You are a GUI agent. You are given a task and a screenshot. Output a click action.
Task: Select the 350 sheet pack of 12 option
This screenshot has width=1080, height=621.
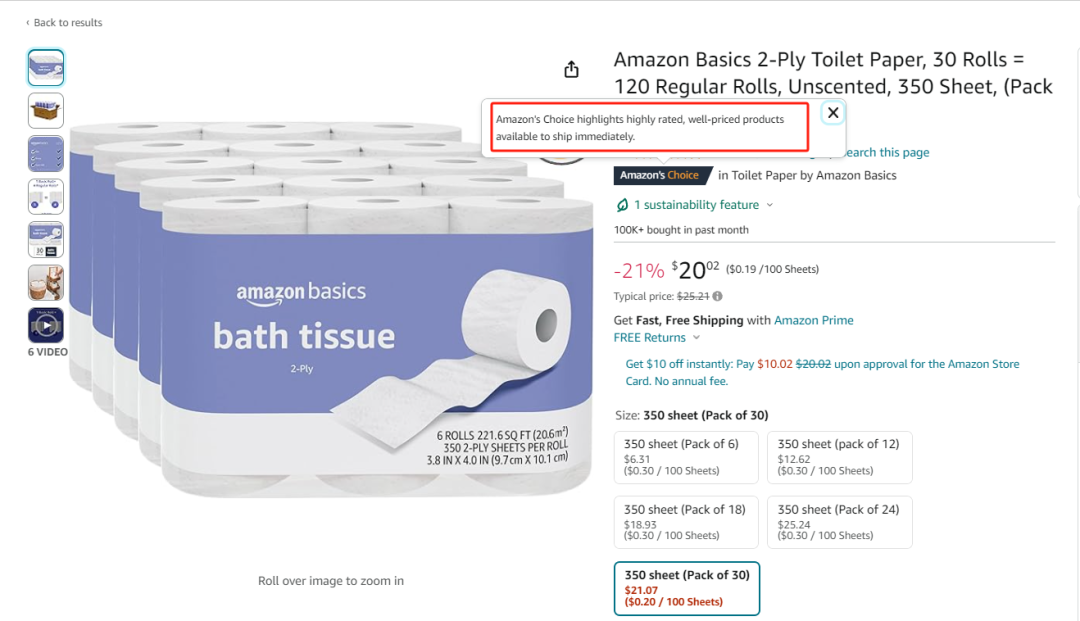pyautogui.click(x=839, y=457)
